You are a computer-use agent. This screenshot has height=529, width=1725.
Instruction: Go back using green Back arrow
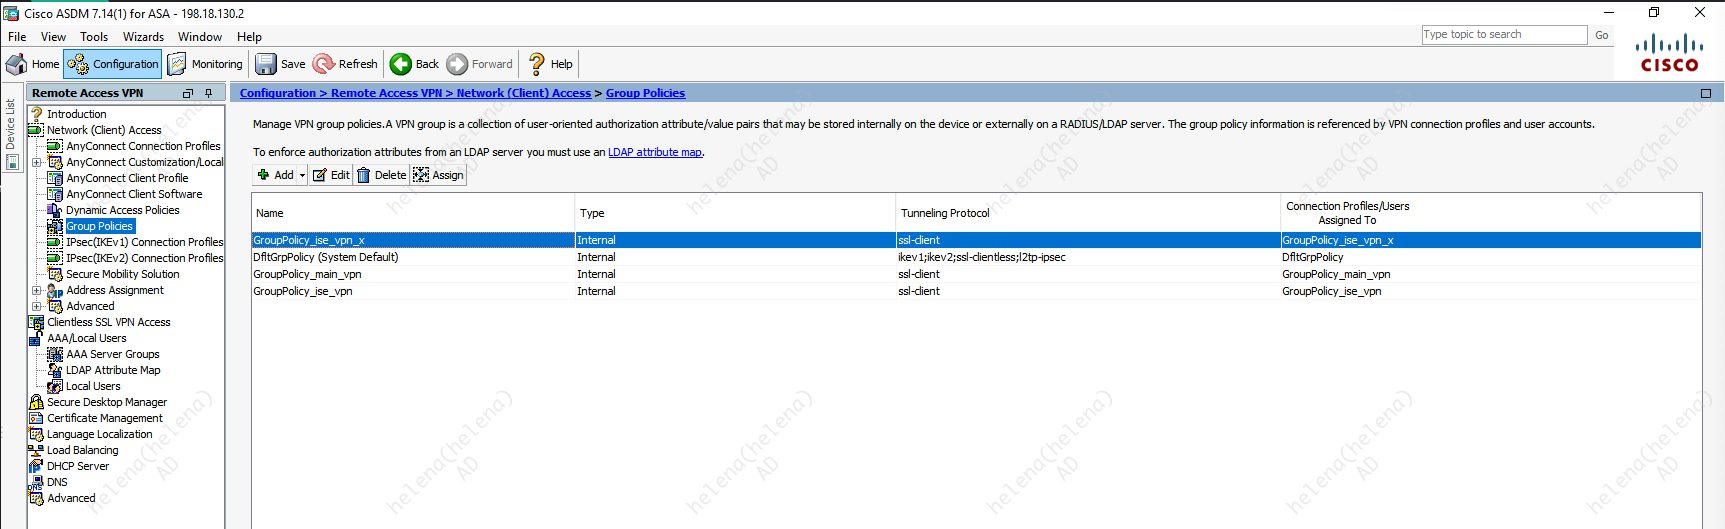click(x=401, y=64)
